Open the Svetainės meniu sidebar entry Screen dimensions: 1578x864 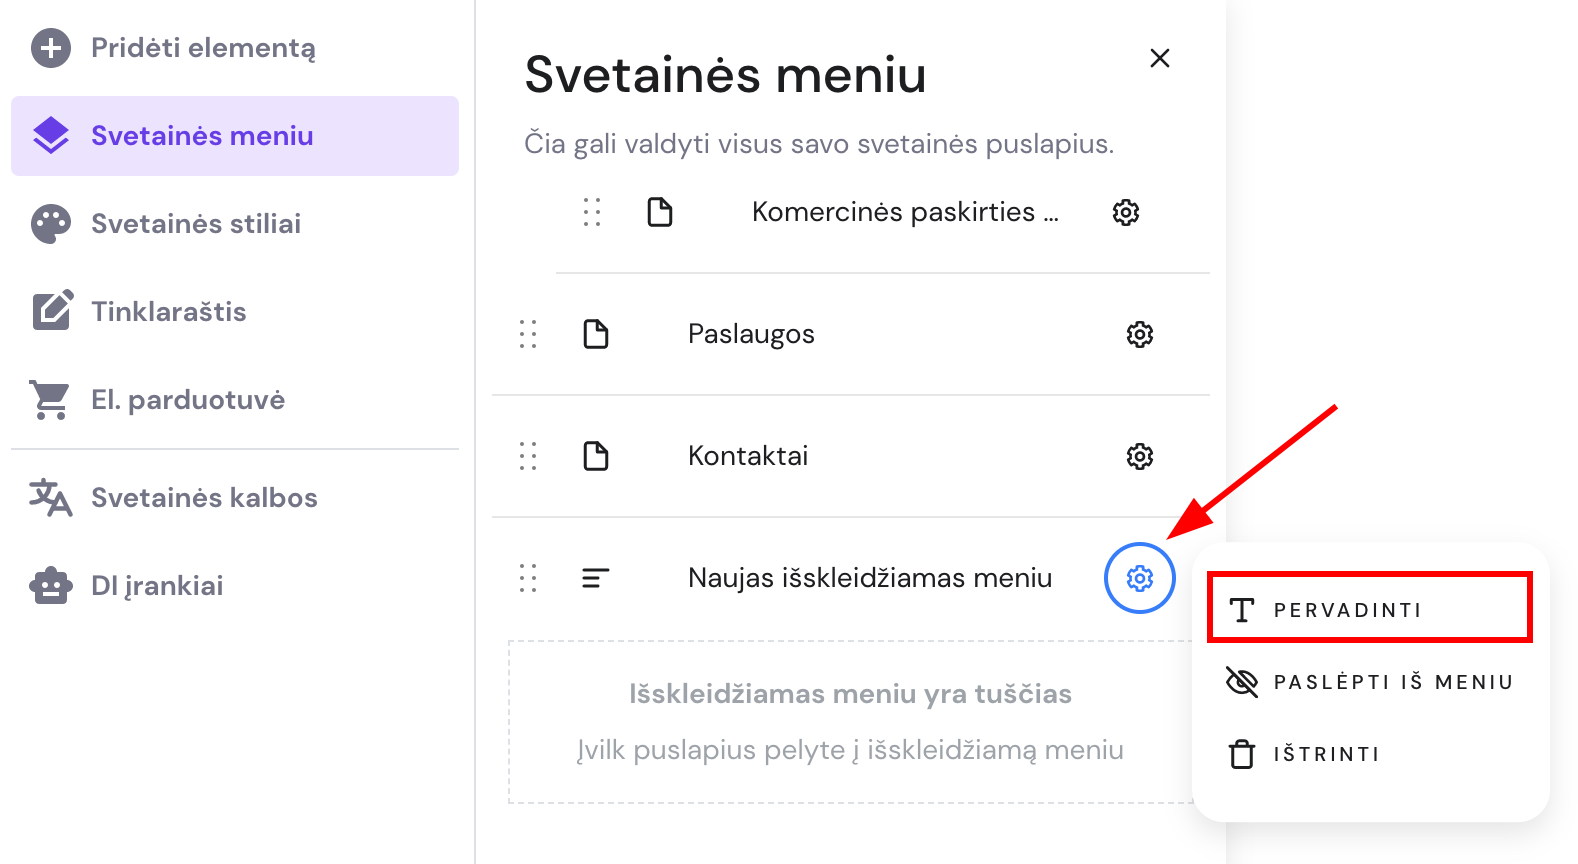tap(202, 135)
